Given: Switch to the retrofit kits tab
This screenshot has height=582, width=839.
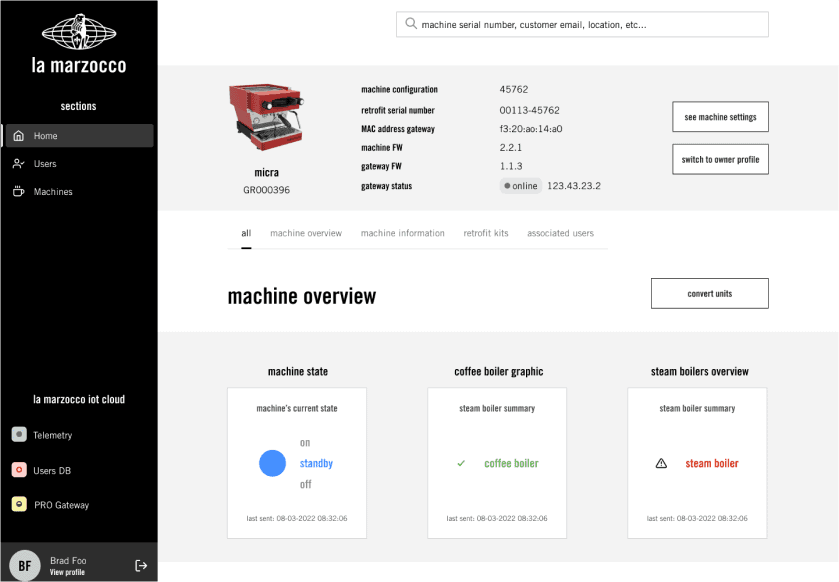Looking at the screenshot, I should click(x=486, y=233).
